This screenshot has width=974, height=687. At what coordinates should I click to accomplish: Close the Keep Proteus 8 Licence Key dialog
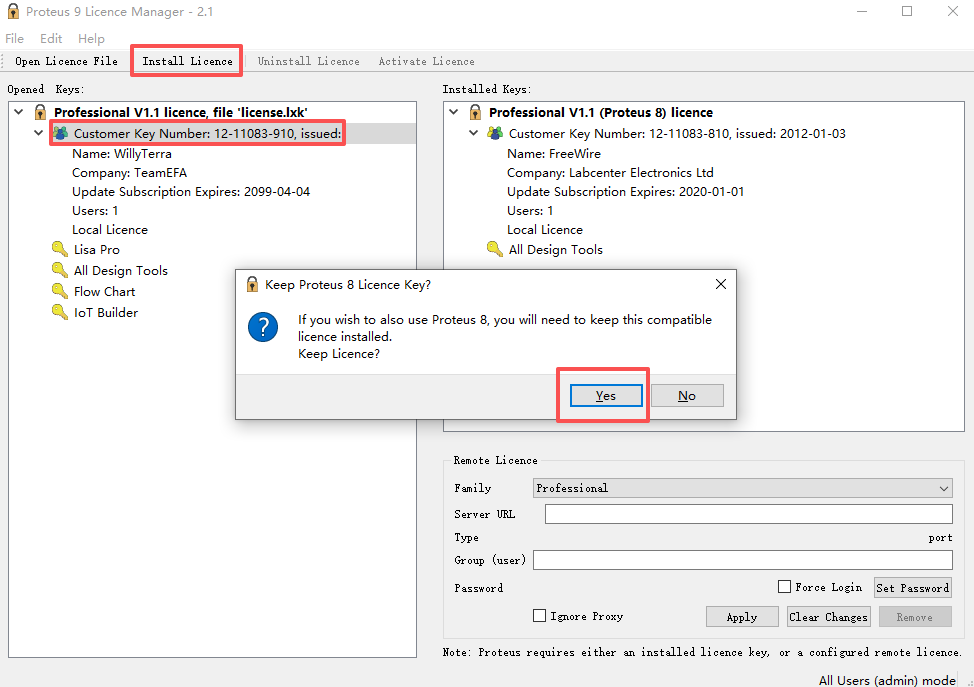(721, 284)
